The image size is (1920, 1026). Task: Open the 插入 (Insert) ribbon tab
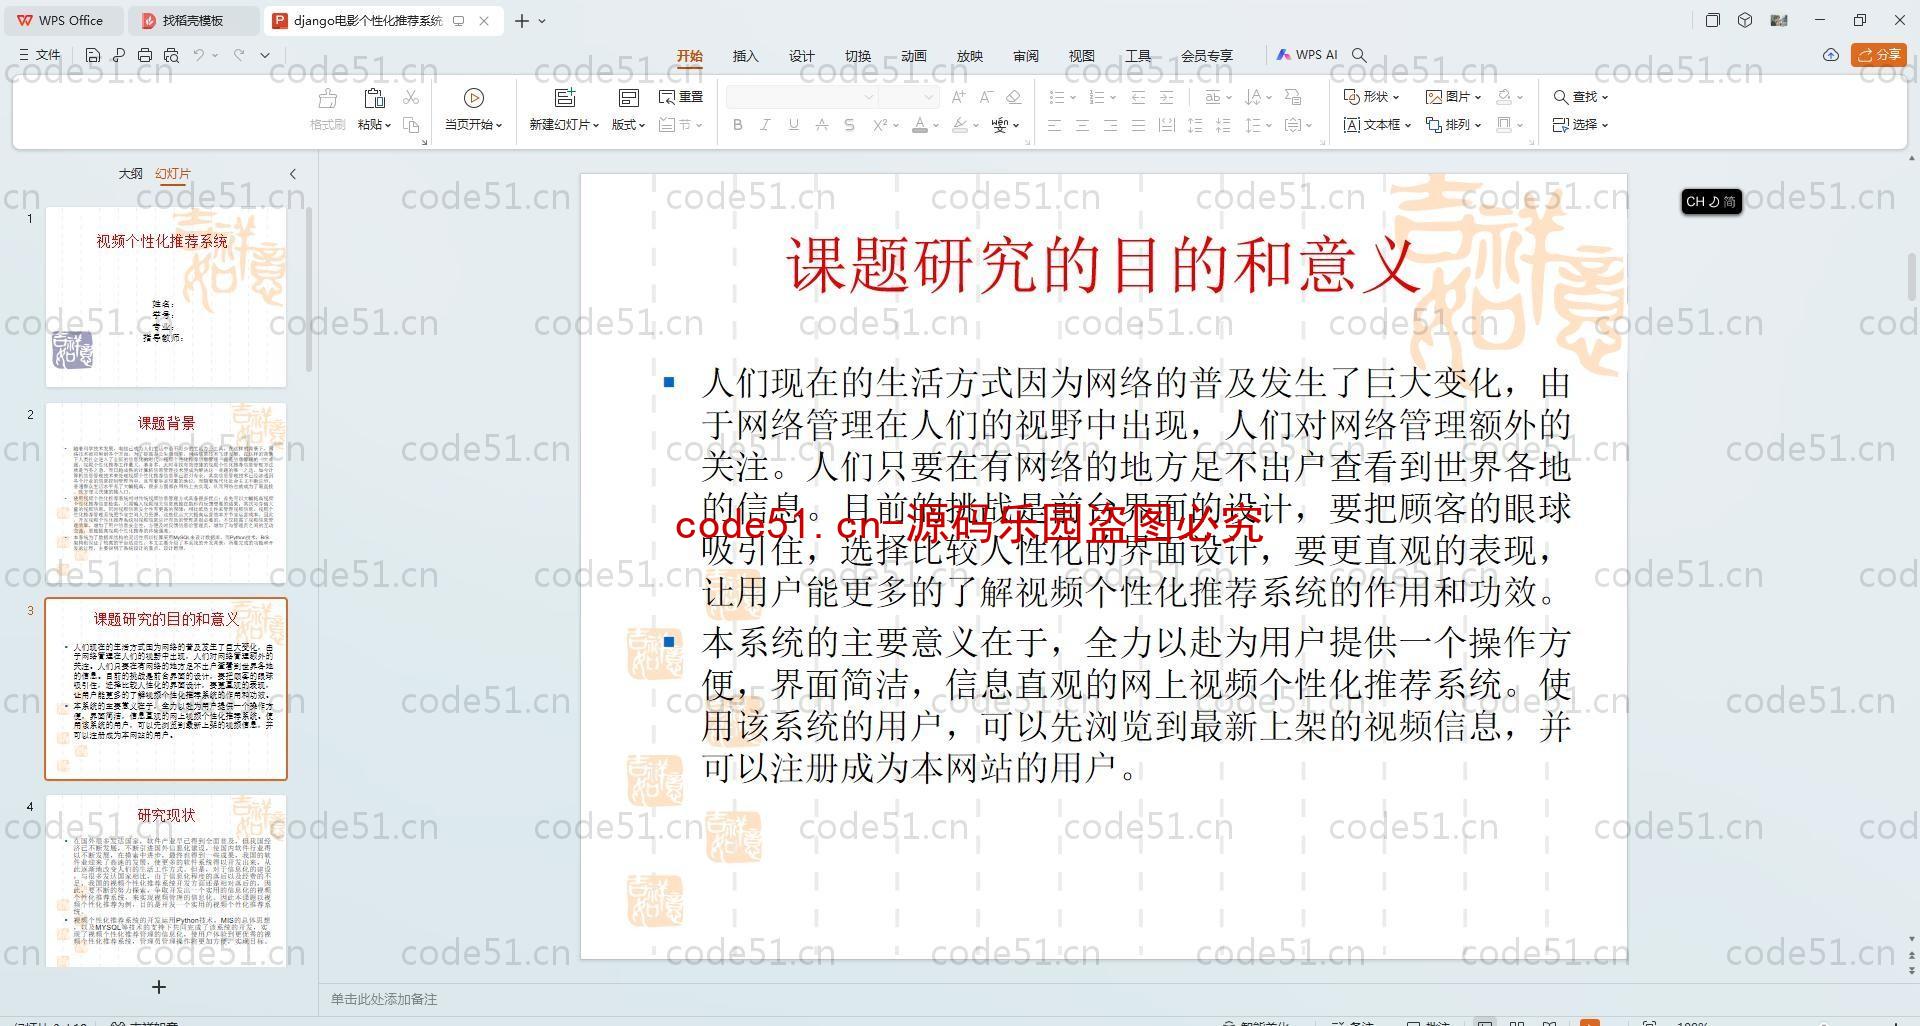(746, 56)
